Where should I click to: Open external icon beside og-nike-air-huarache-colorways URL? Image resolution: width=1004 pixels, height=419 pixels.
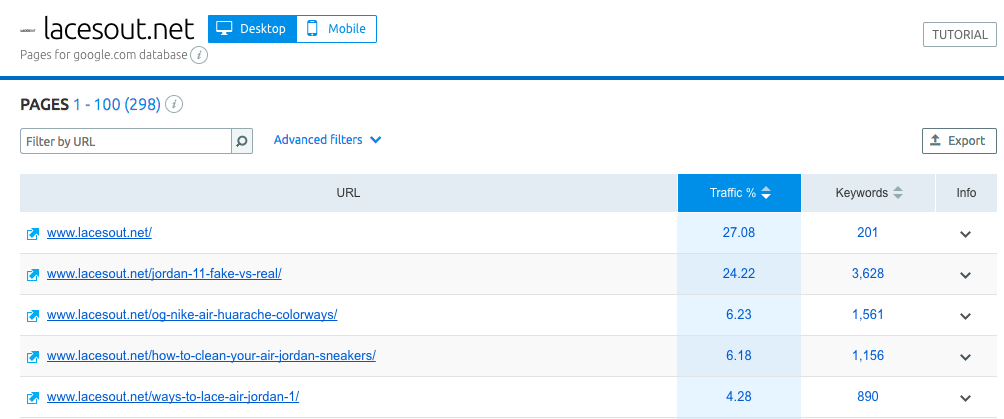(33, 316)
